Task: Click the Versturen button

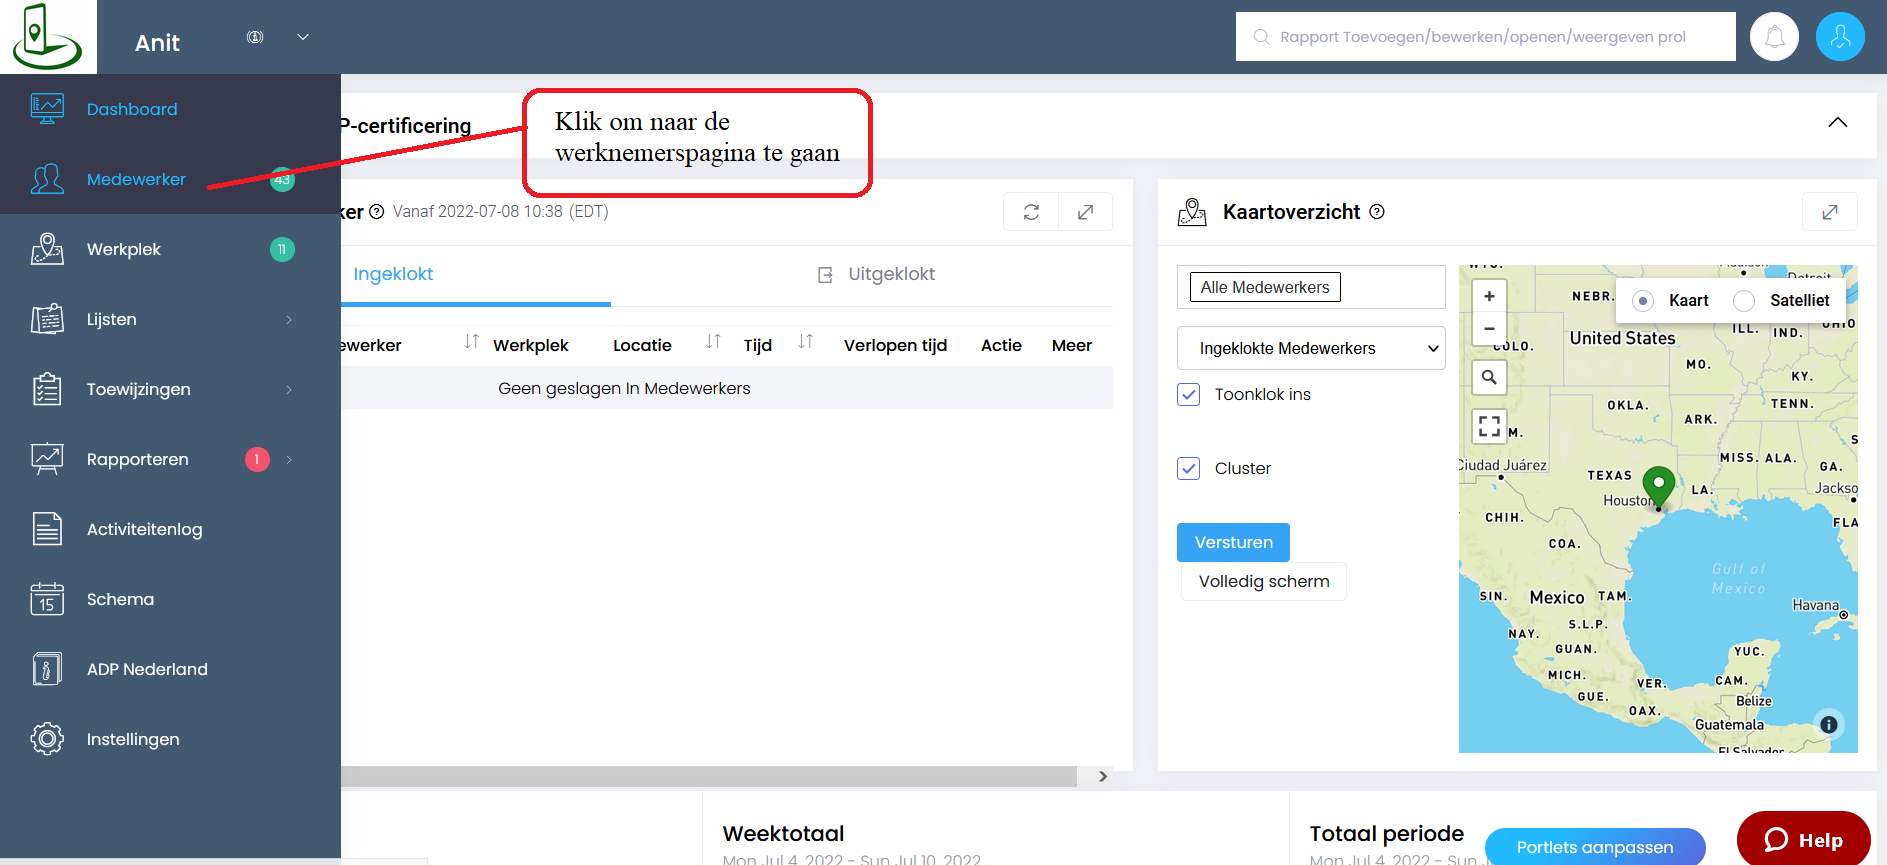Action: pos(1233,542)
